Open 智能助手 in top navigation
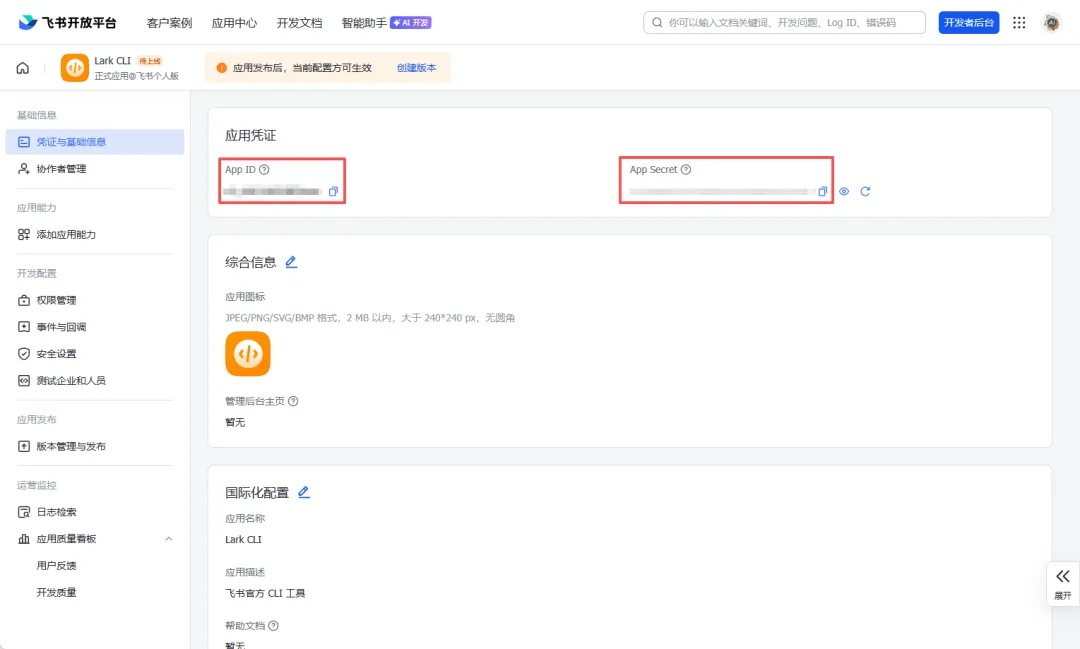 364,23
